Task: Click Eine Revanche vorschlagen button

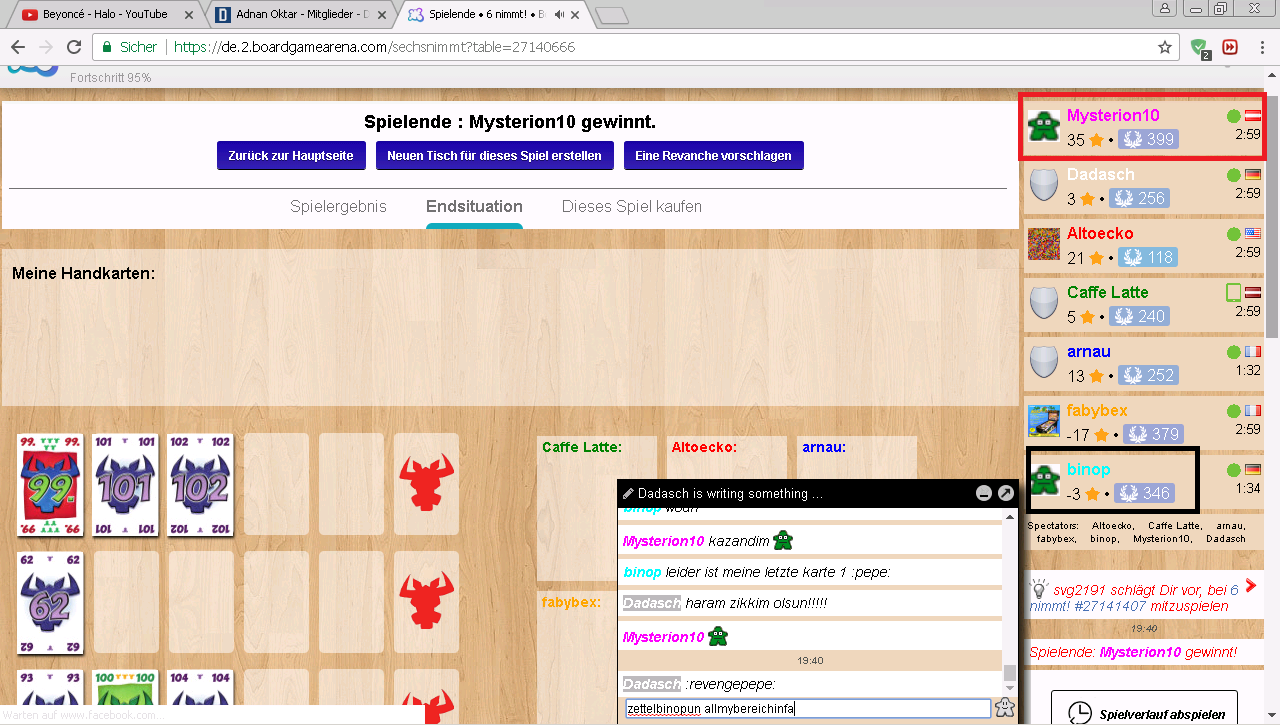Action: (x=713, y=156)
